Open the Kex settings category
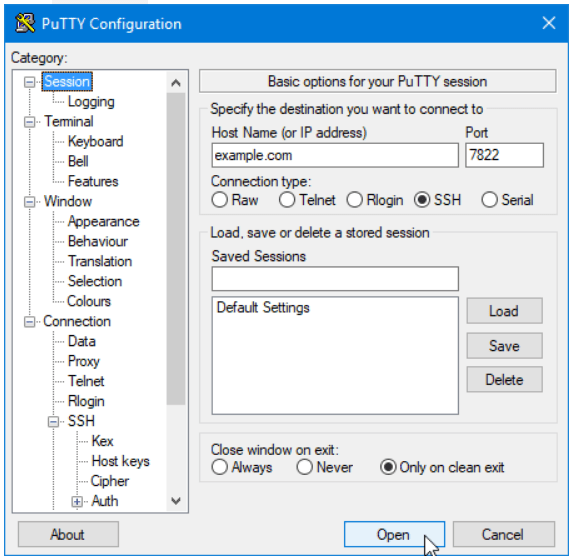573x557 pixels. pos(102,441)
